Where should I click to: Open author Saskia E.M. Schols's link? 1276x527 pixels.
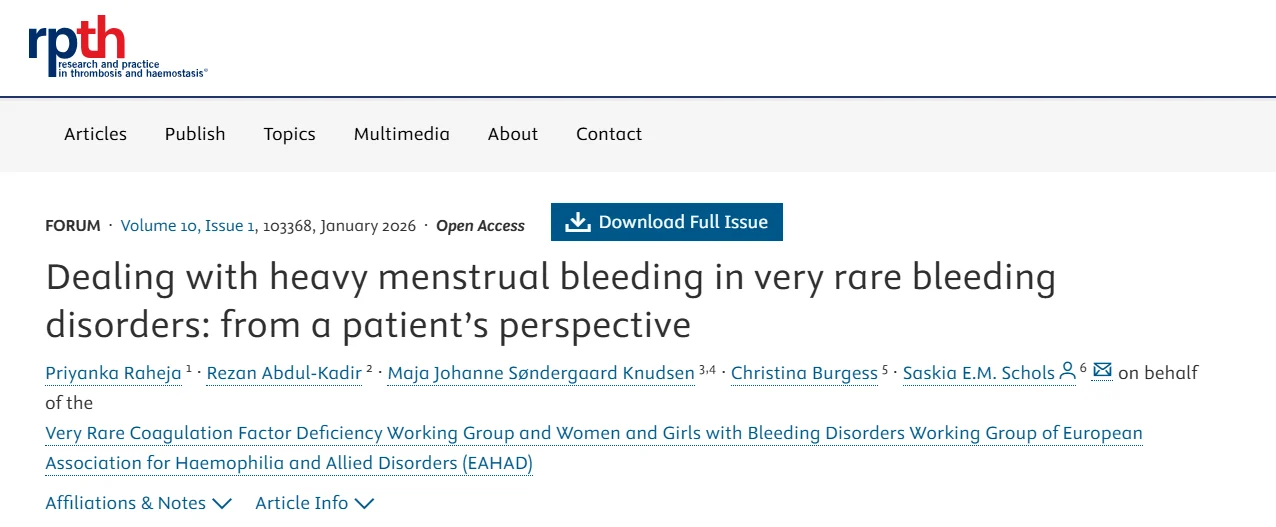[979, 373]
